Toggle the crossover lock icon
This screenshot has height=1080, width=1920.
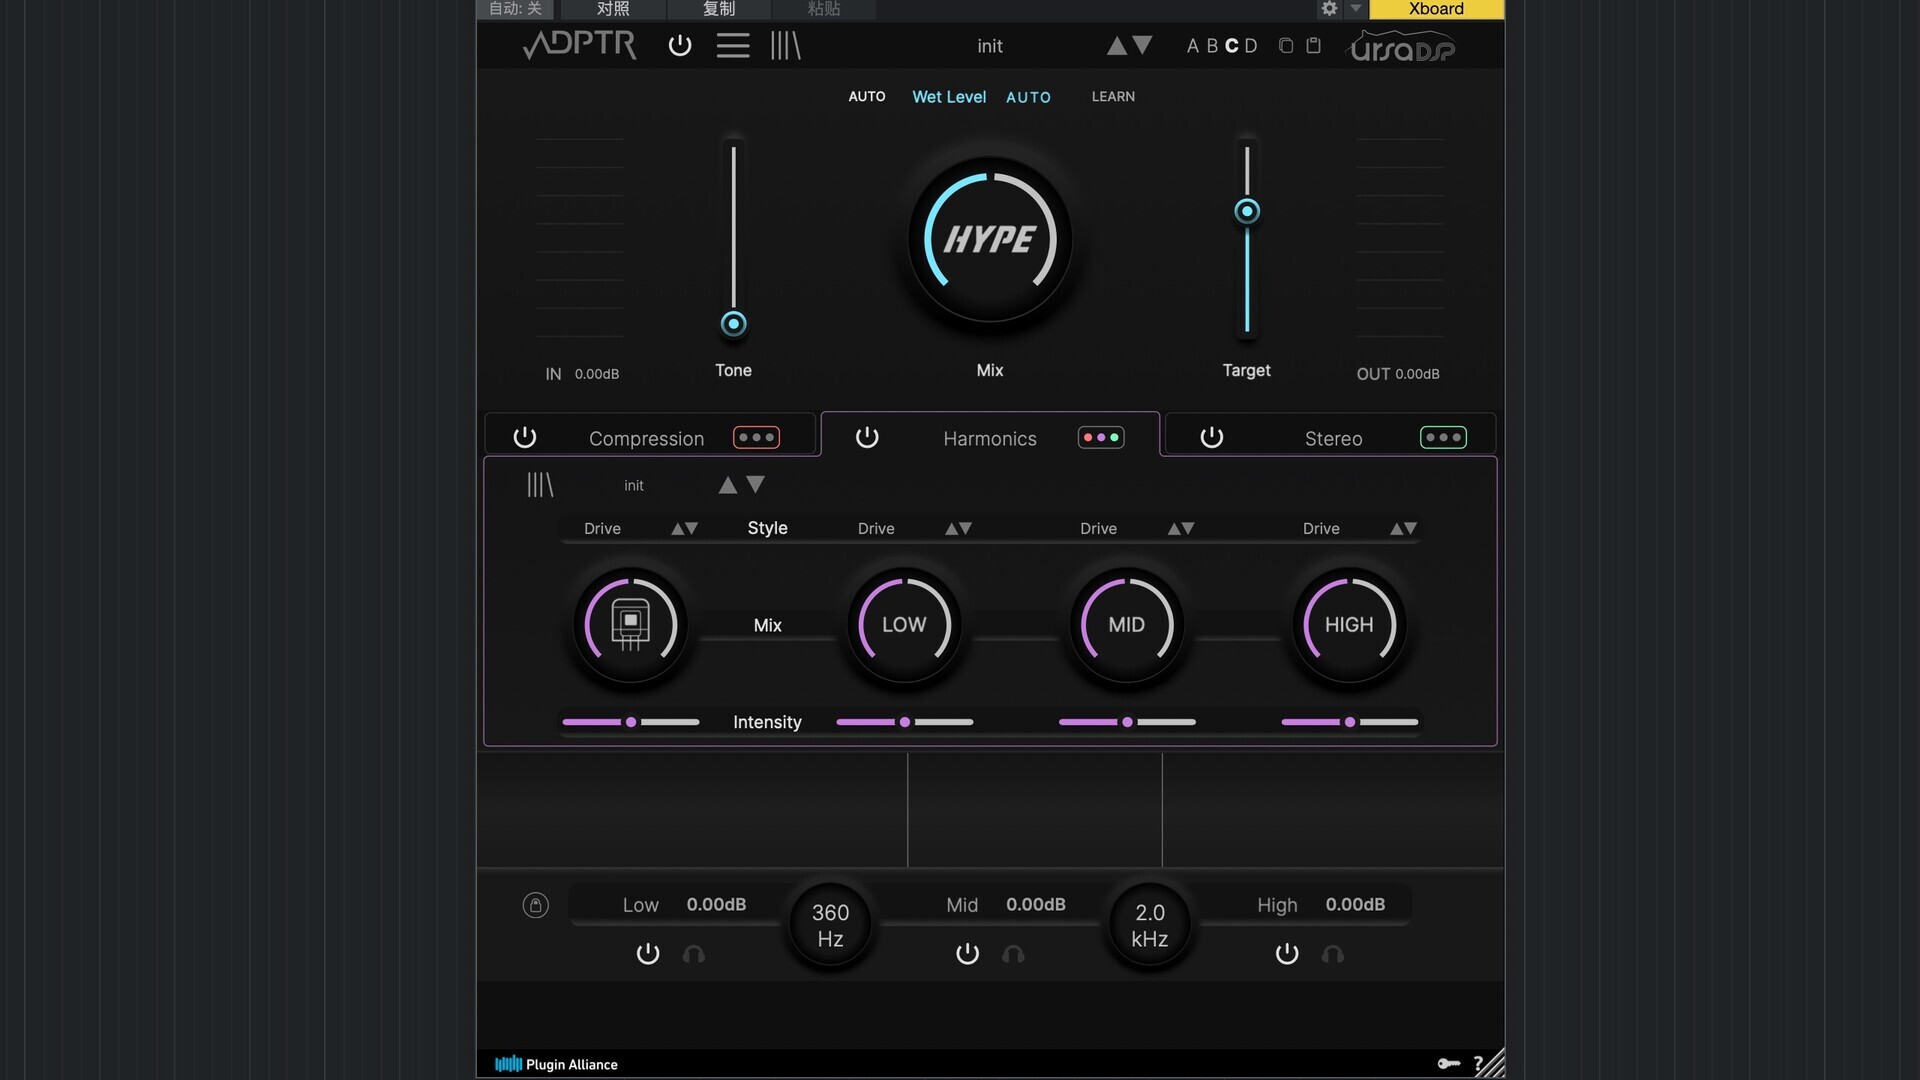(536, 905)
